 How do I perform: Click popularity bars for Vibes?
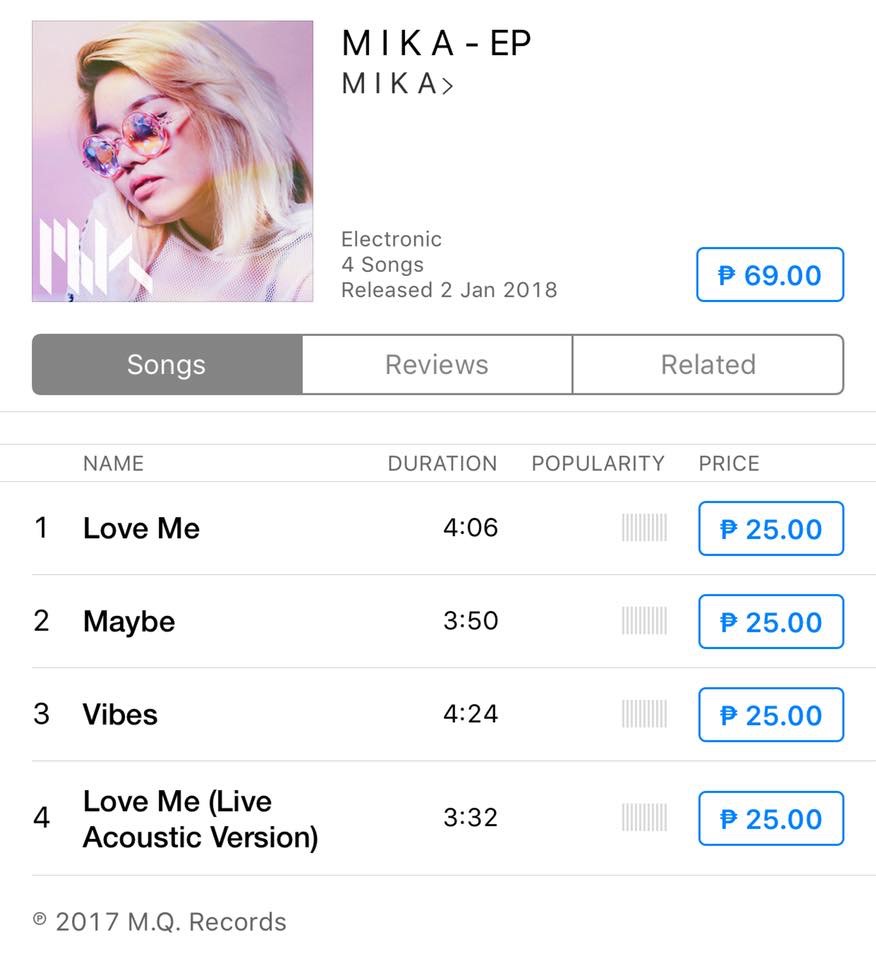(644, 714)
